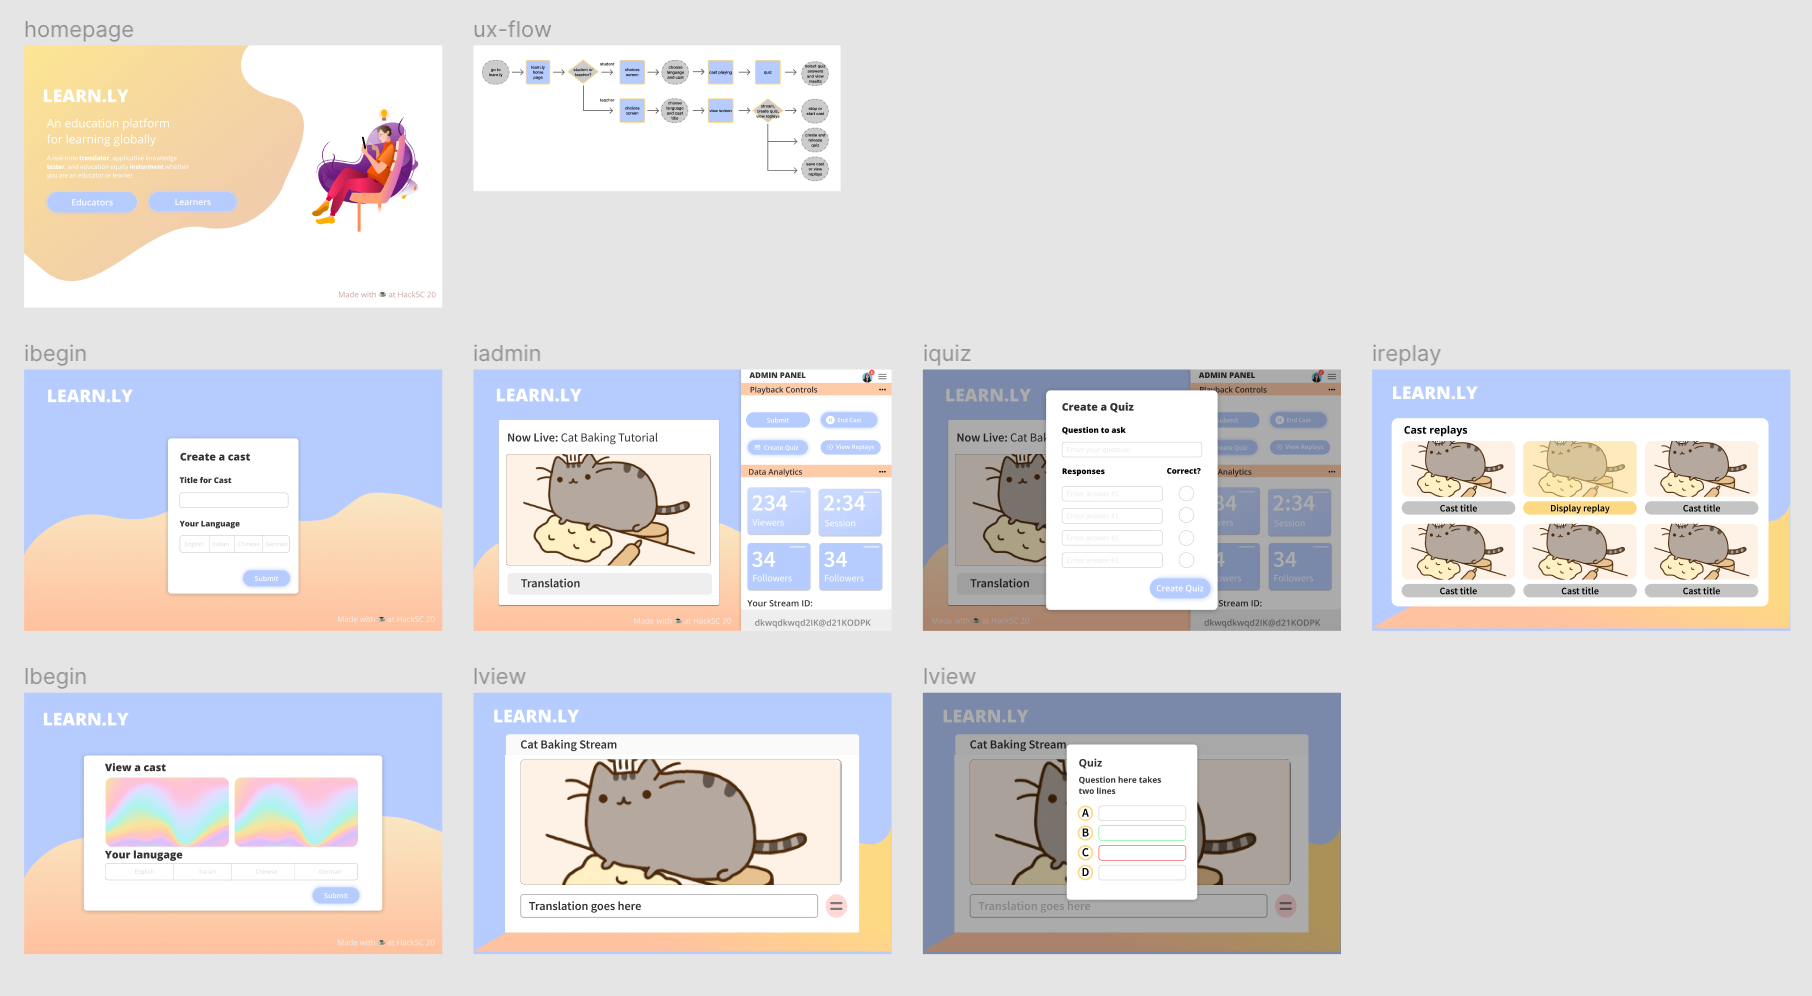Click the Educators button on the homepage frame
The width and height of the screenshot is (1812, 996).
[x=92, y=202]
